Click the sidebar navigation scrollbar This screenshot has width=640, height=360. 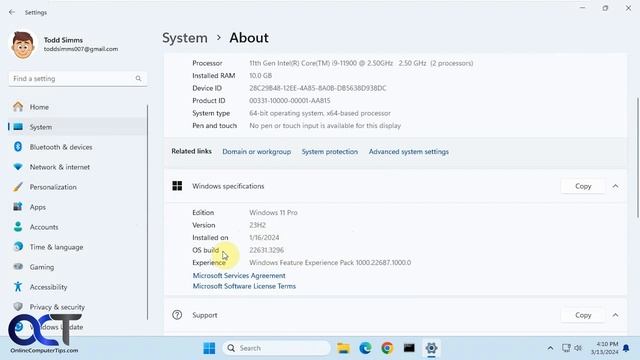147,212
